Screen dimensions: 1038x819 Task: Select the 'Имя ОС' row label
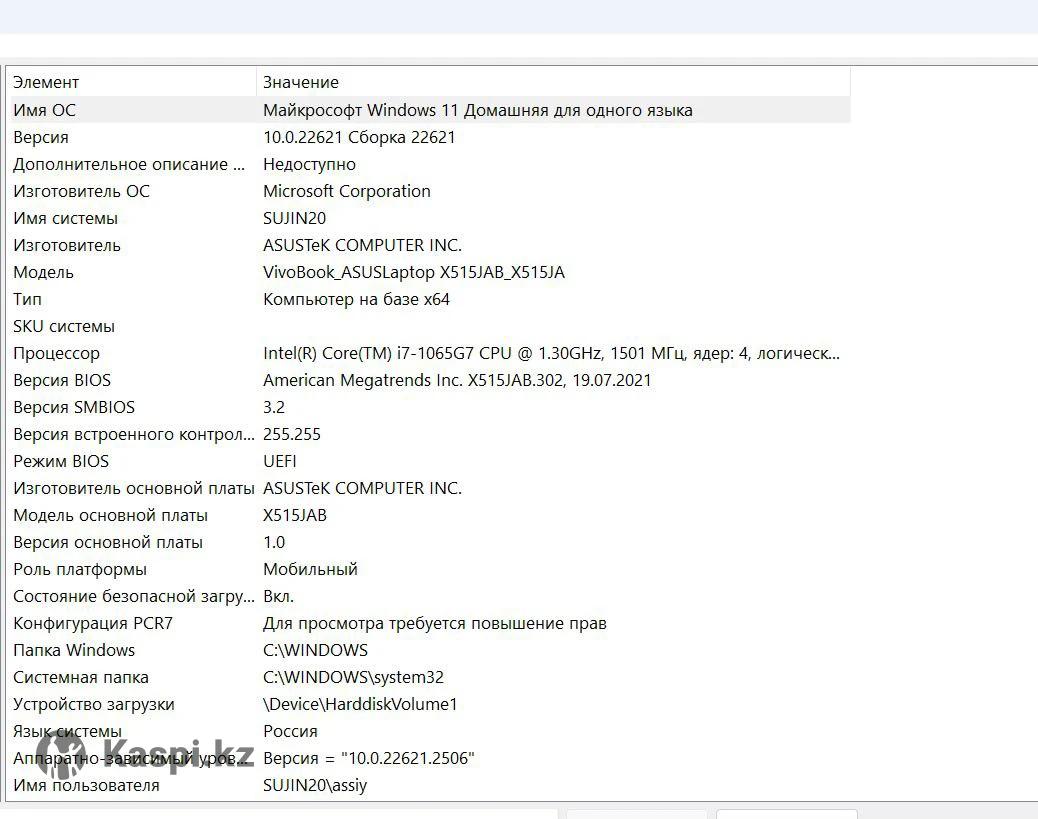tap(44, 110)
